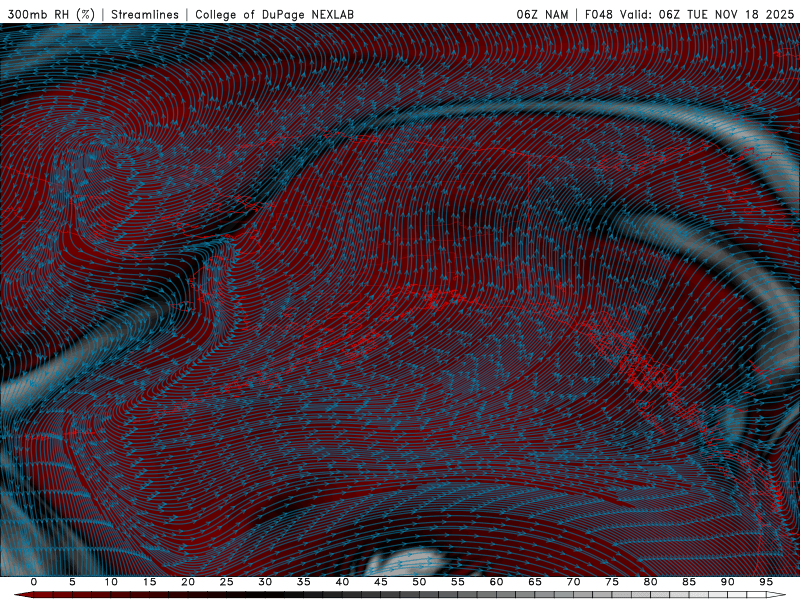Click the "Streamlines" header label
This screenshot has width=800, height=600.
click(x=145, y=15)
